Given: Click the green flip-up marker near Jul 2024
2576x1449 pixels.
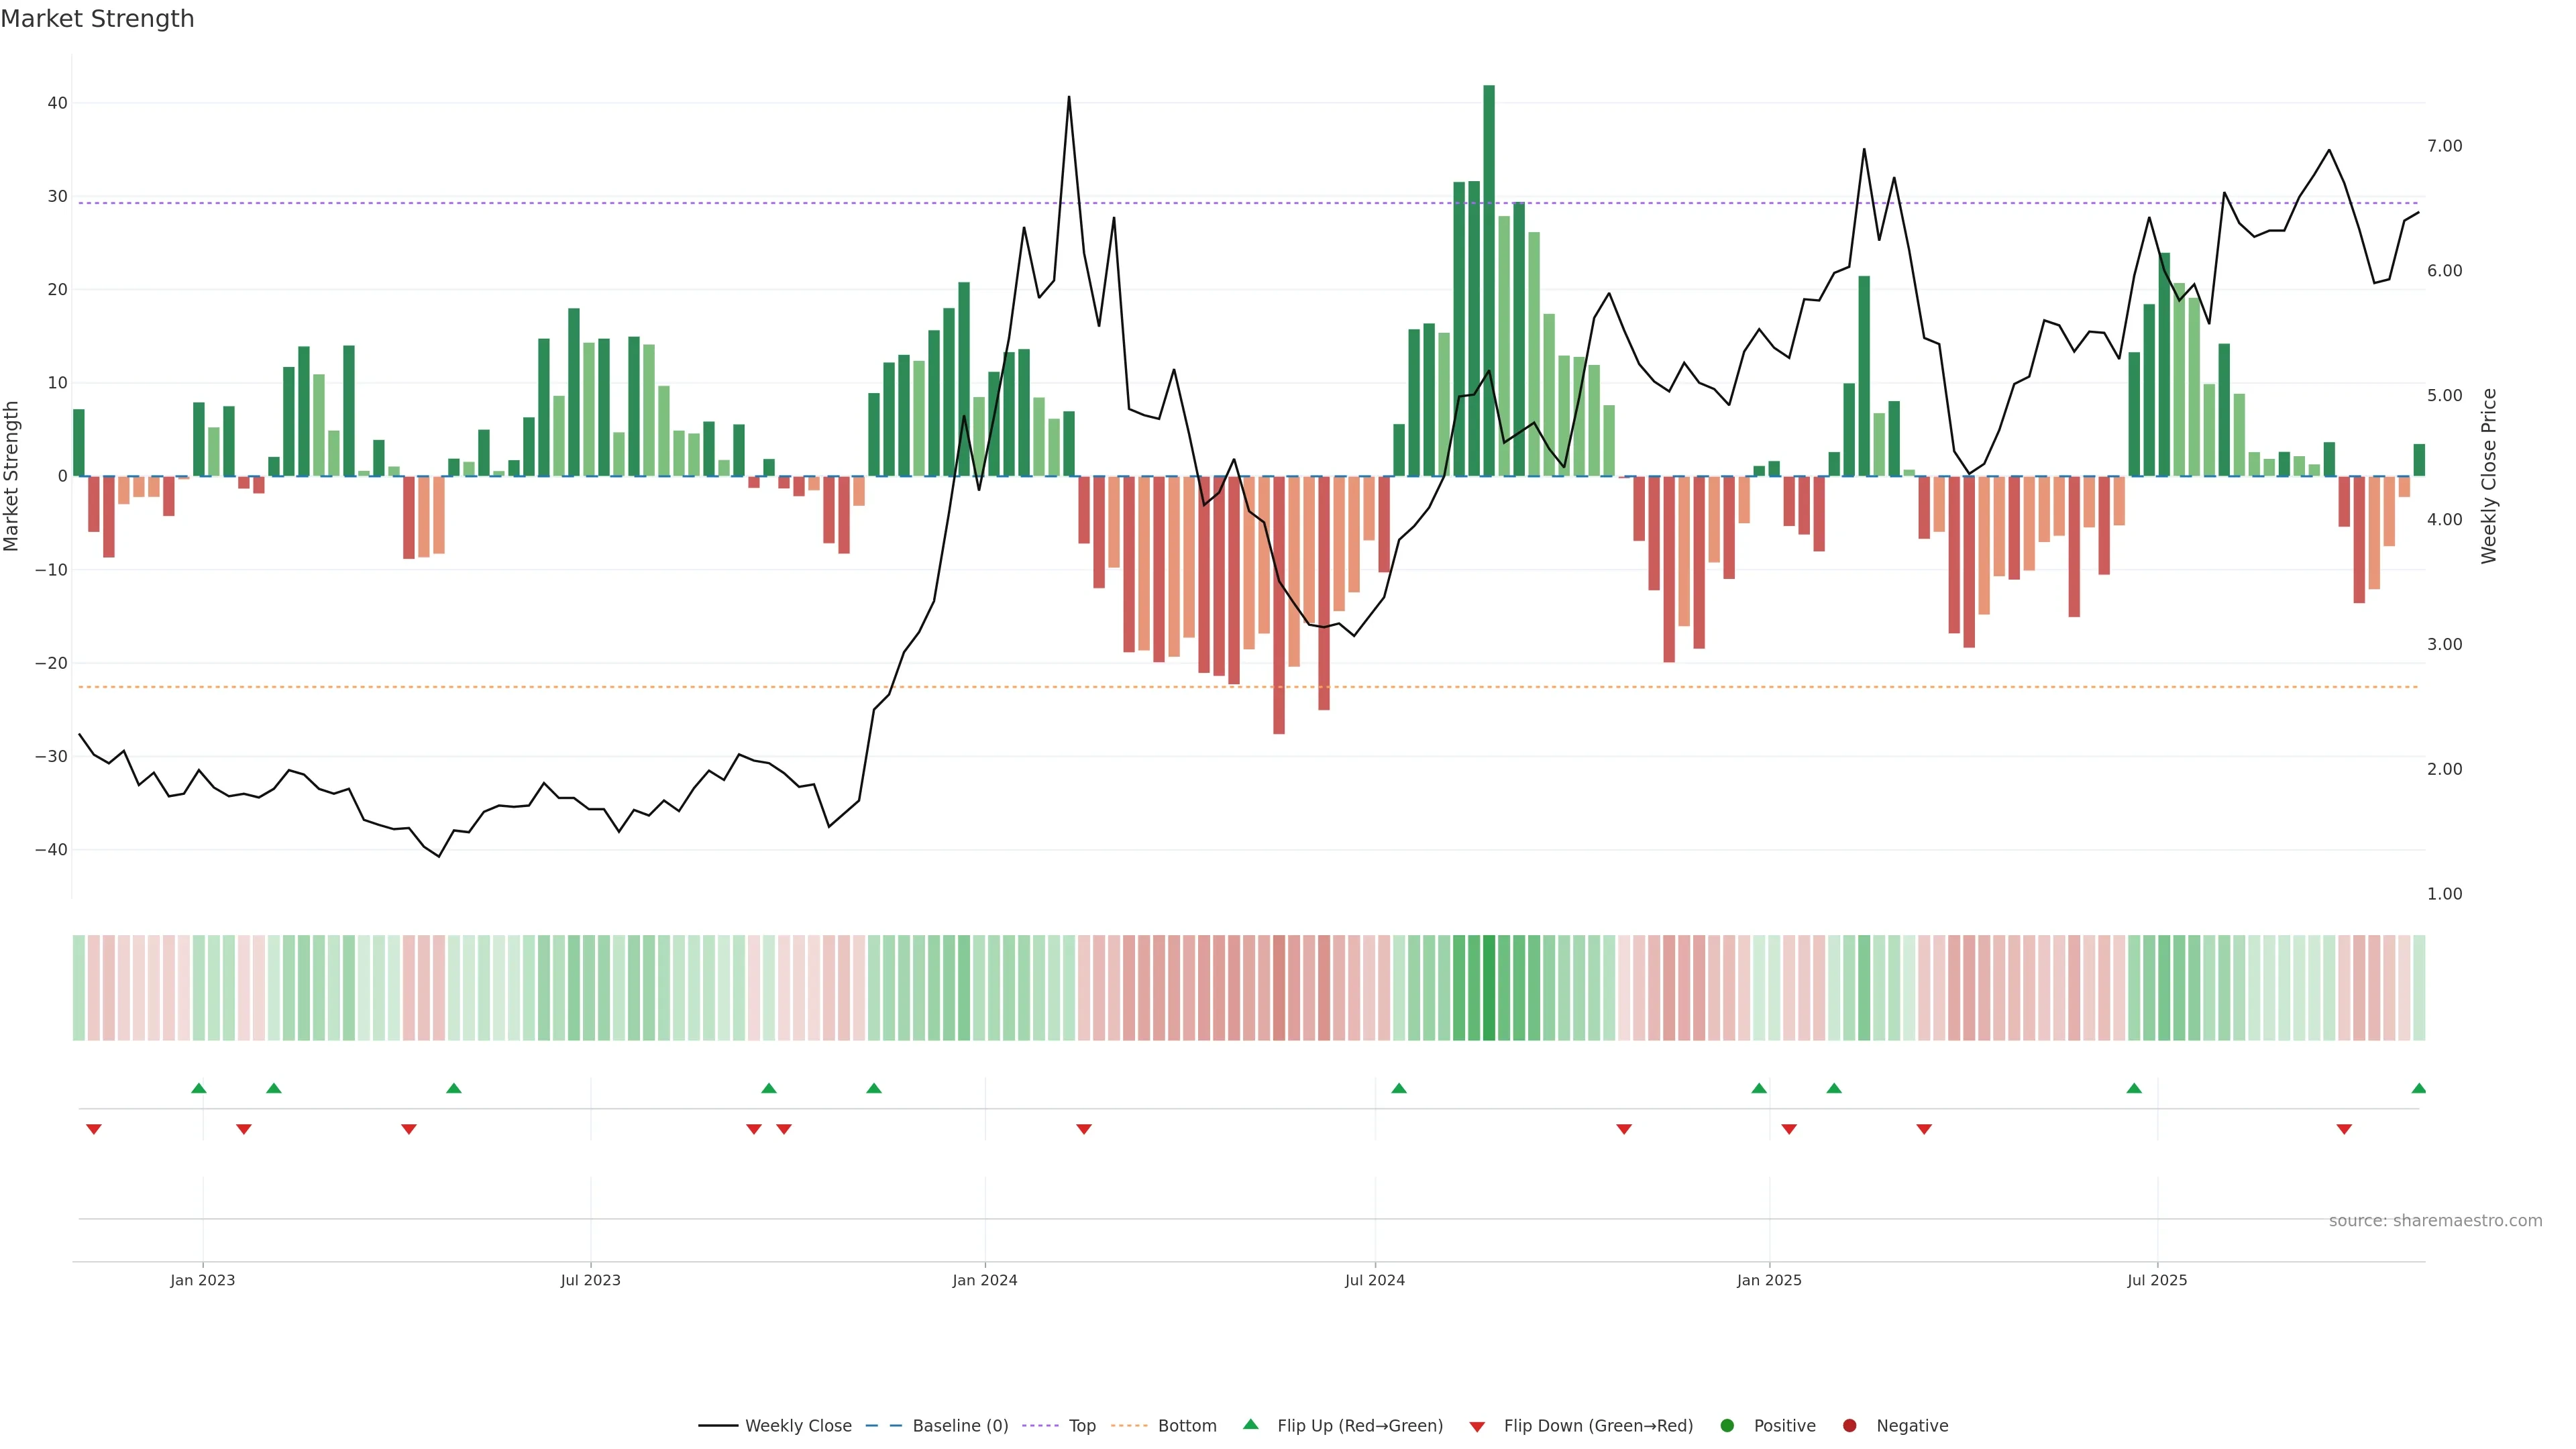Looking at the screenshot, I should (1399, 1088).
